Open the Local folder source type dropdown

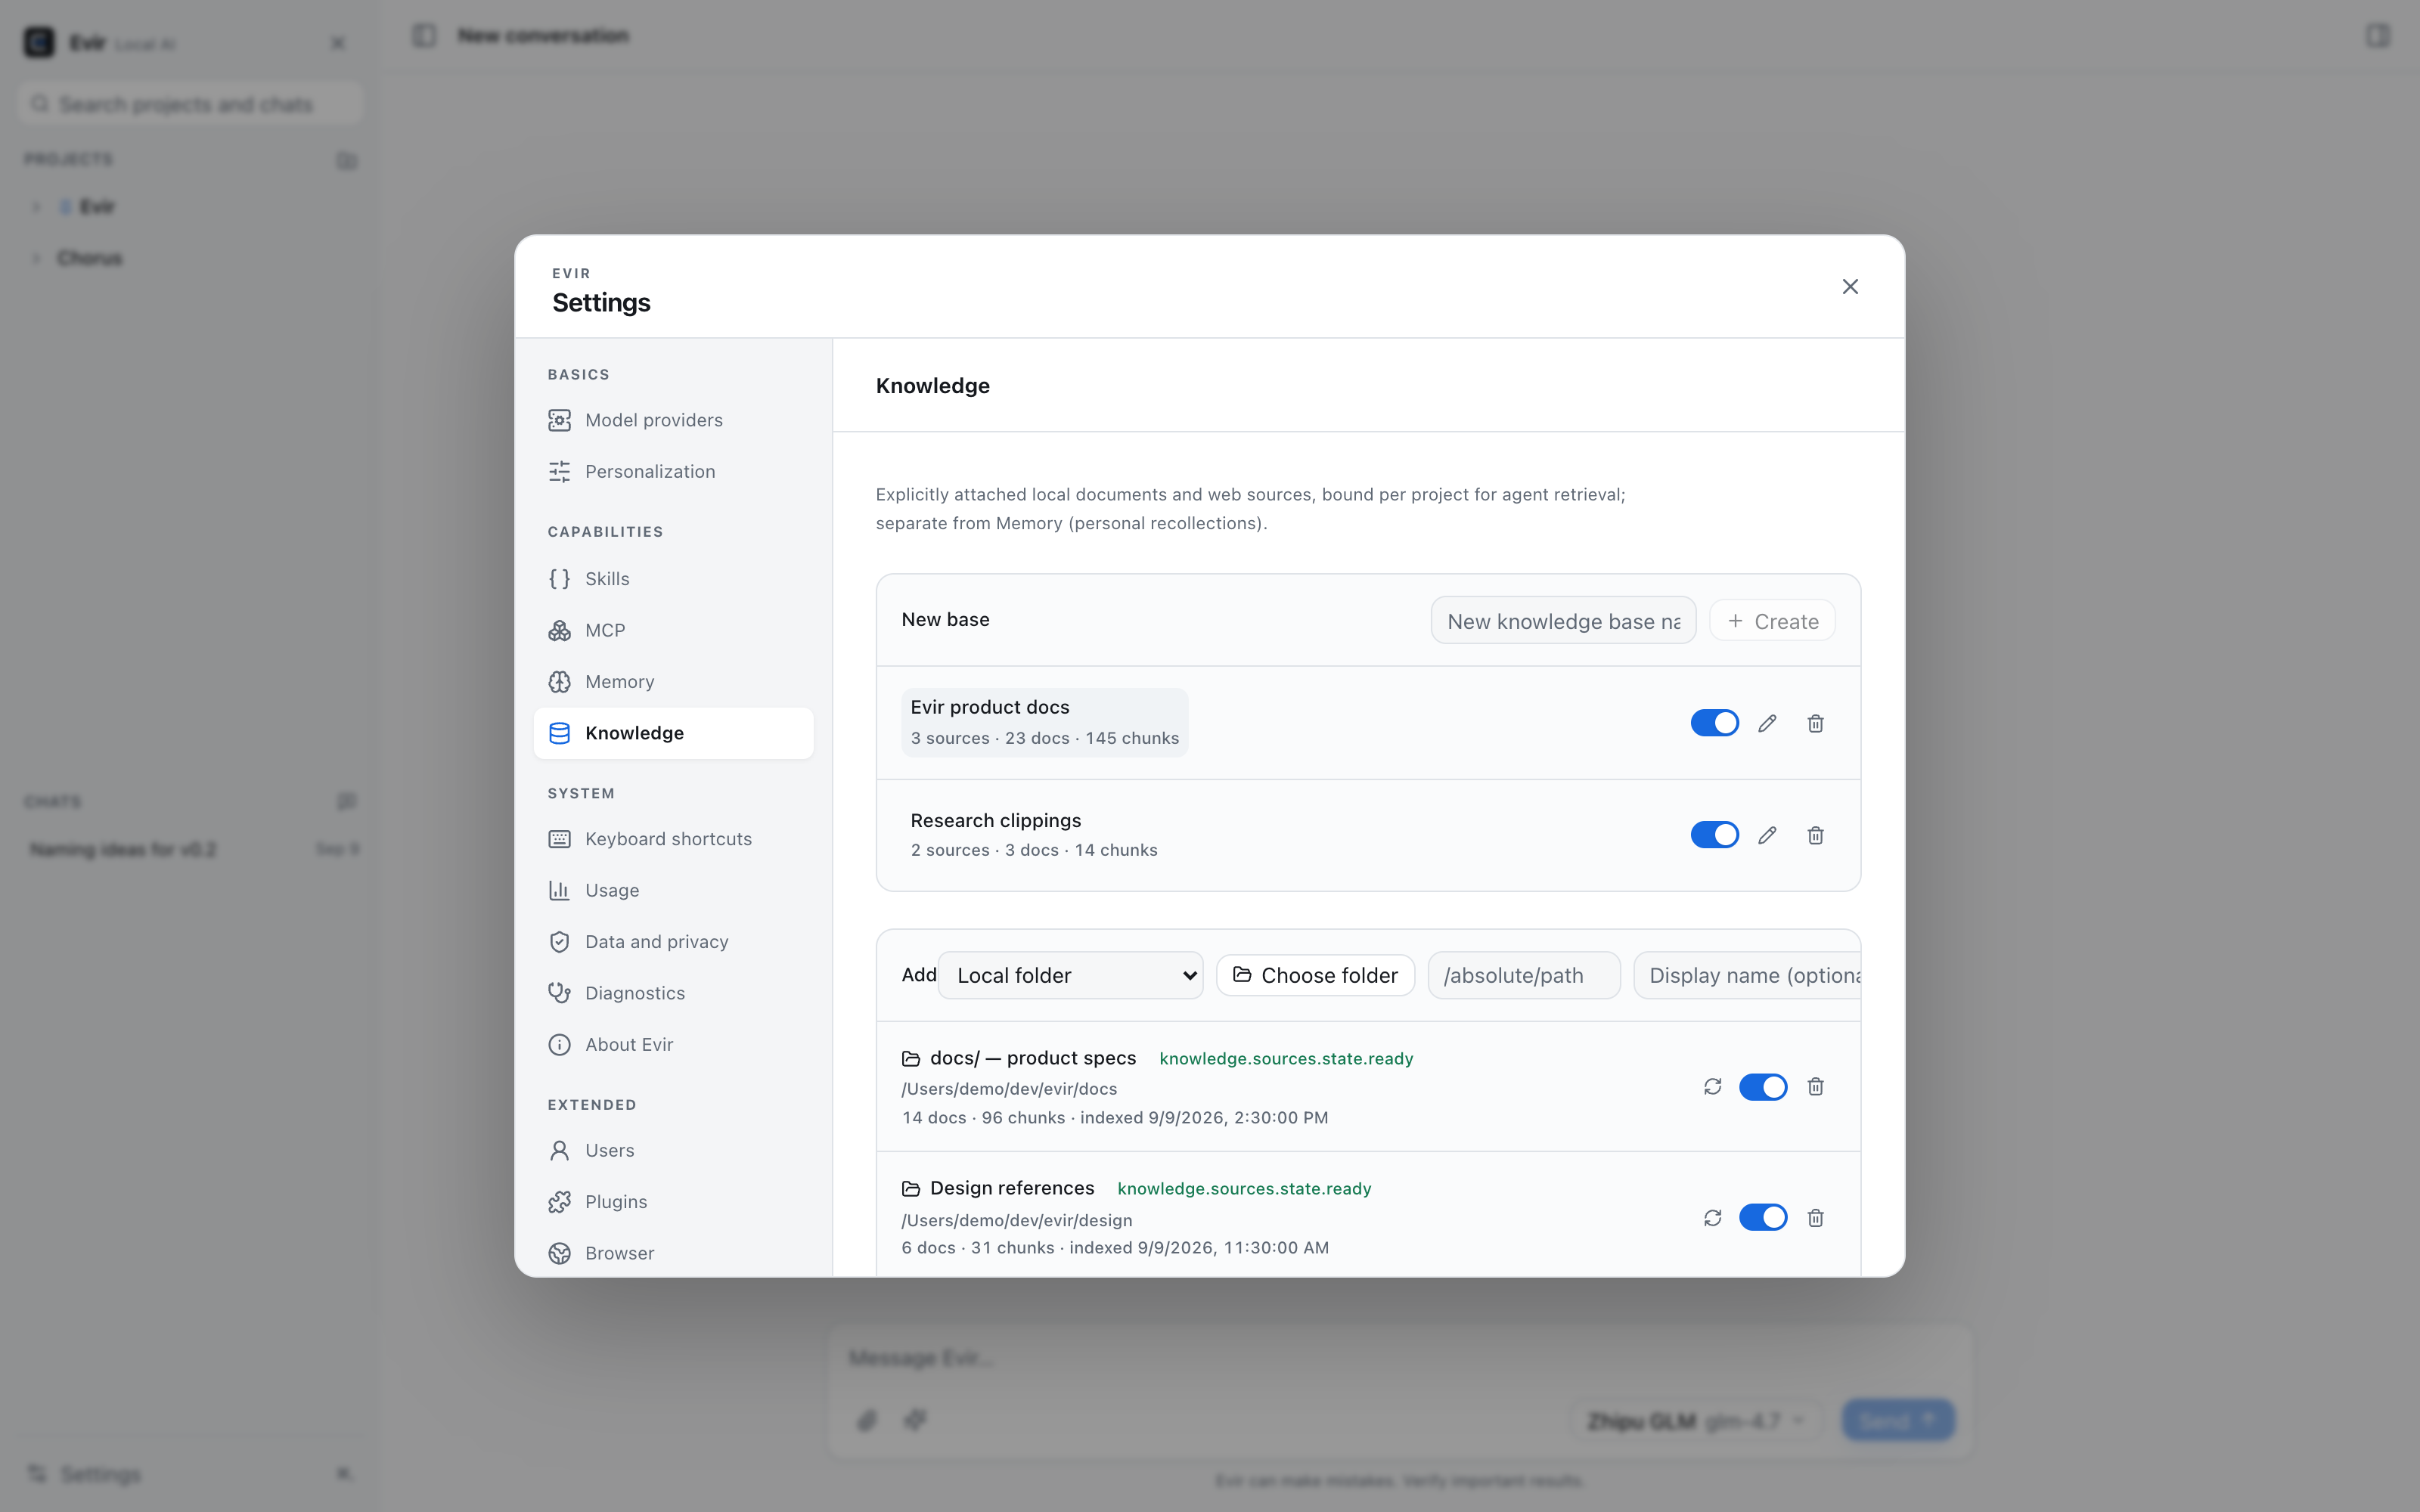[x=1071, y=975]
